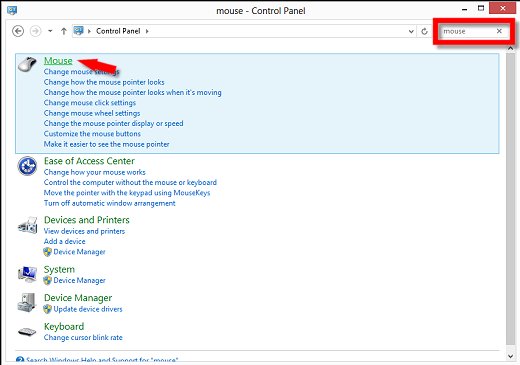The image size is (520, 365).
Task: Open the Keyboard heading link
Action: [x=64, y=326]
